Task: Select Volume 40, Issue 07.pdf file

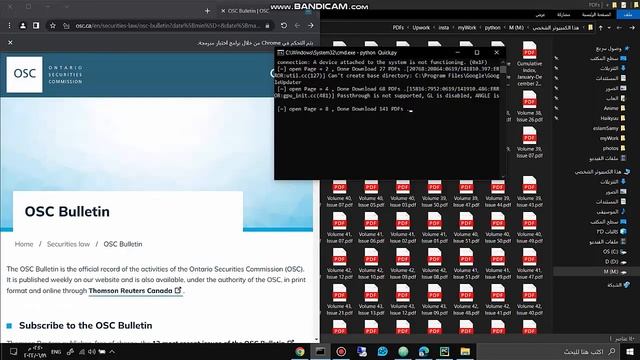Action: (x=339, y=193)
